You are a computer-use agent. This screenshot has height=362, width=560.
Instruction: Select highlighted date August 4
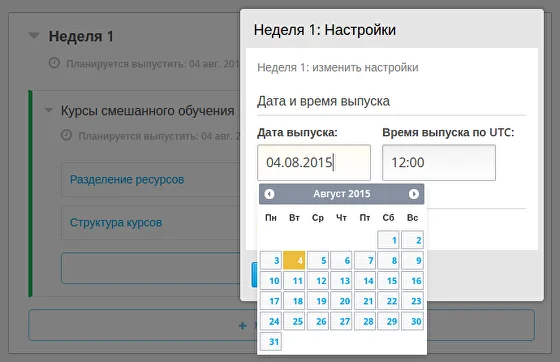click(294, 260)
